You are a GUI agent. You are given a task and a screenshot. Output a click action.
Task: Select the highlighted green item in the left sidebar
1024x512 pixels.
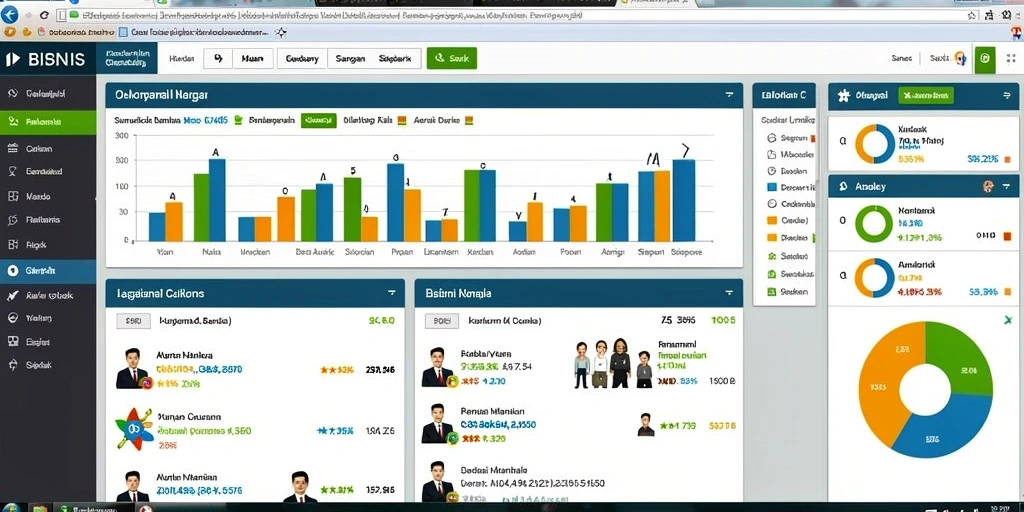pyautogui.click(x=48, y=122)
